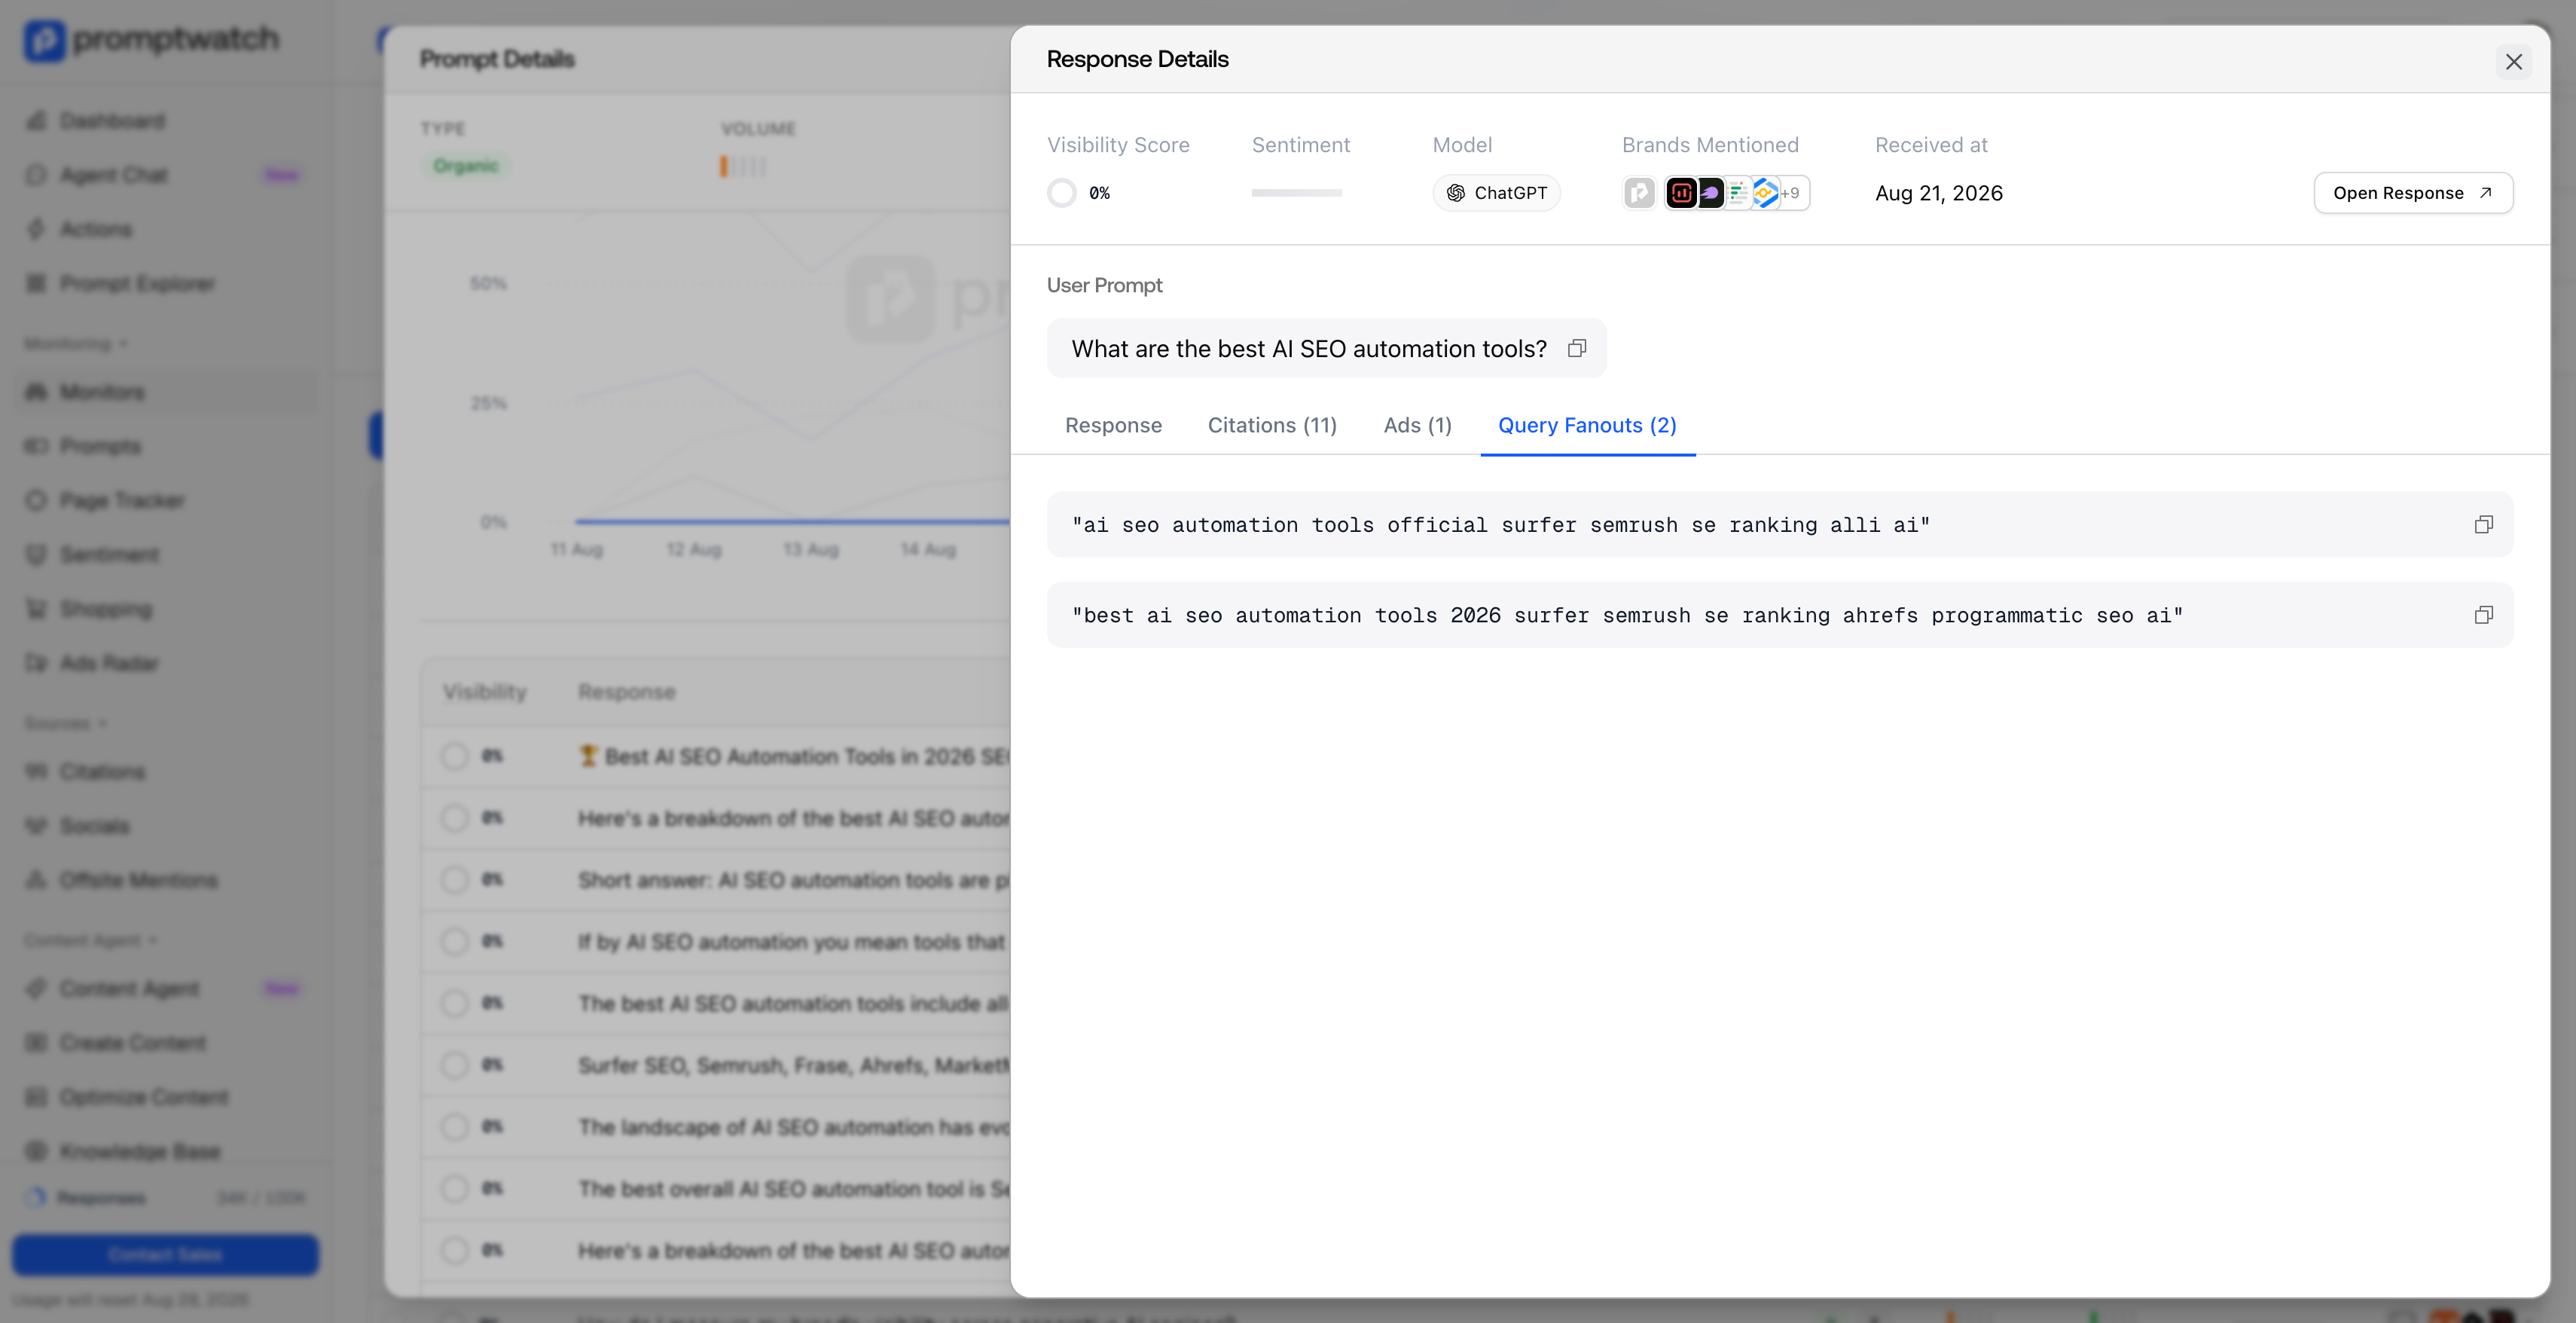Click the Visibility Score ring showing 0%
This screenshot has width=2576, height=1323.
click(1062, 193)
